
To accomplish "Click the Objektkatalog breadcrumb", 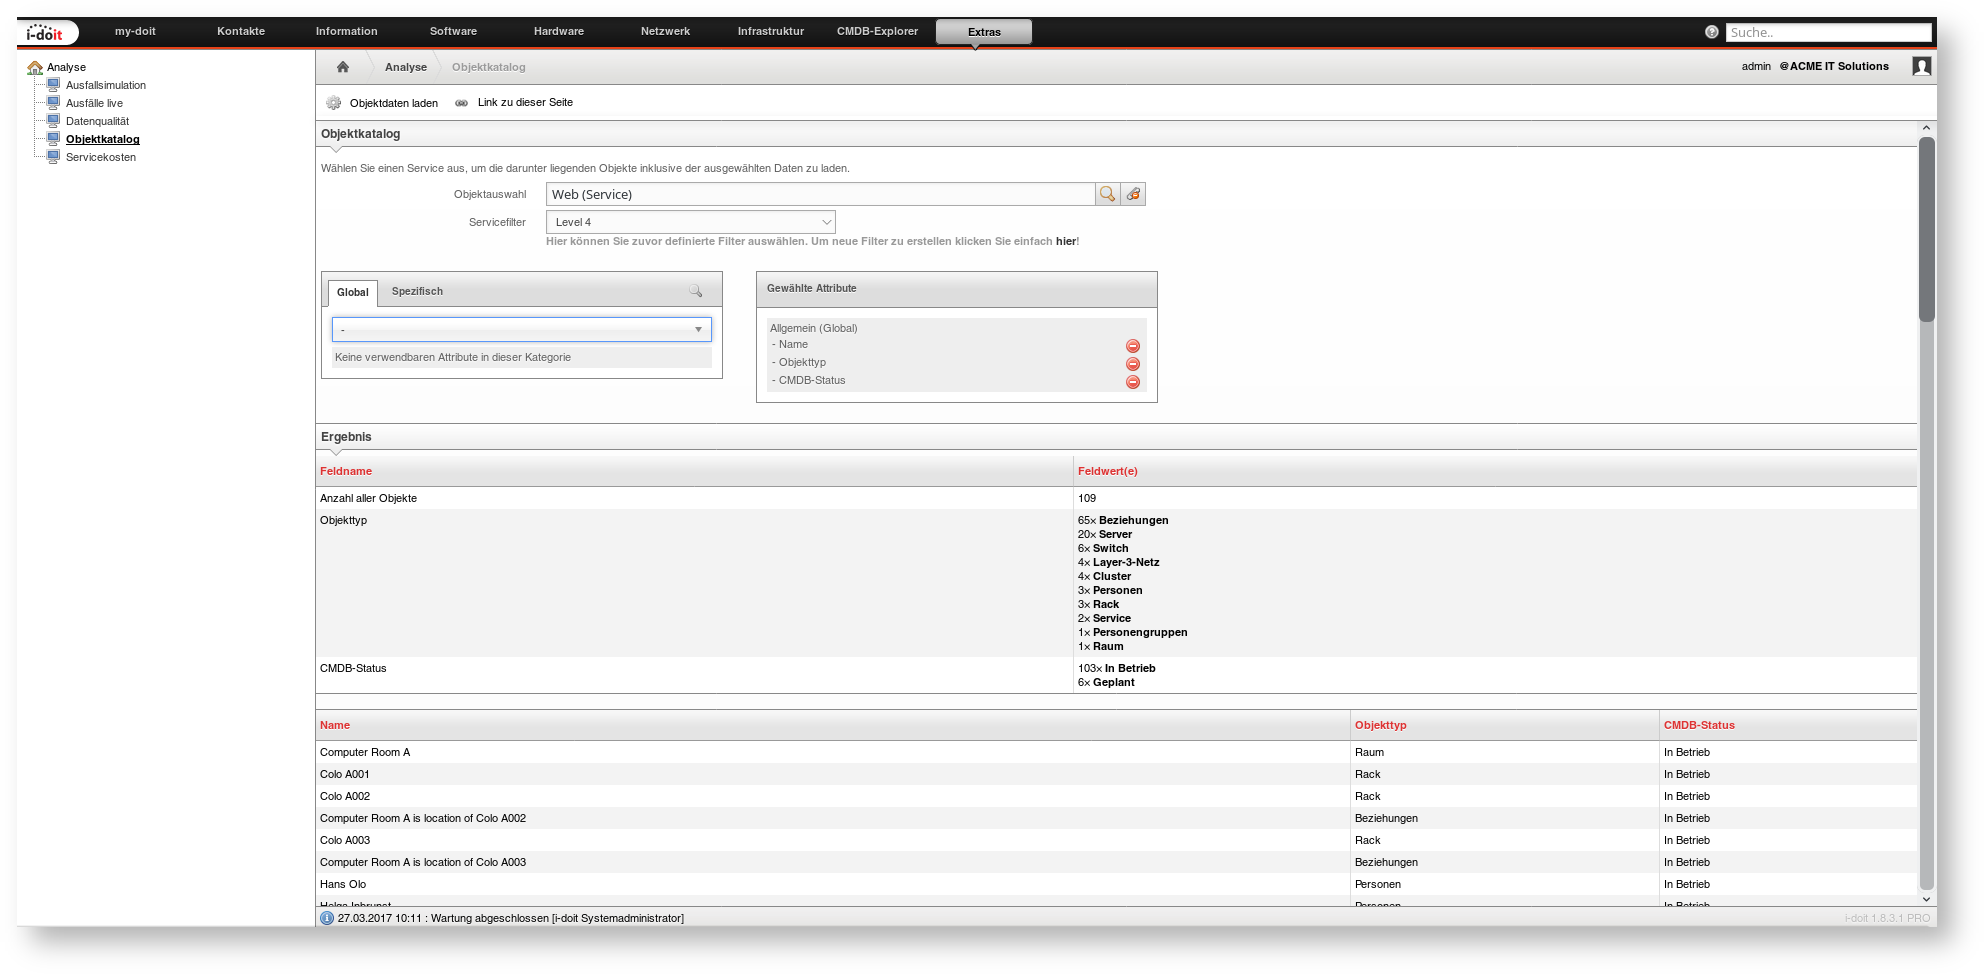I will point(488,67).
